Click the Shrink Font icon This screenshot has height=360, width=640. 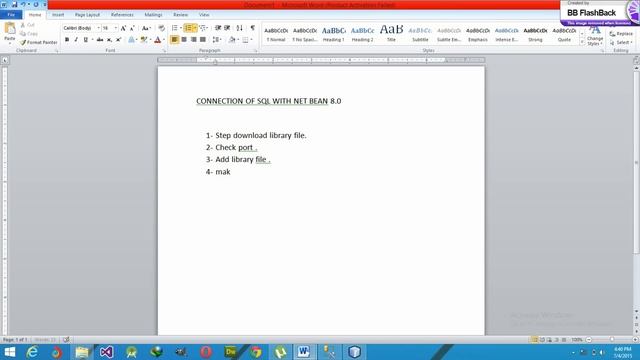click(132, 28)
